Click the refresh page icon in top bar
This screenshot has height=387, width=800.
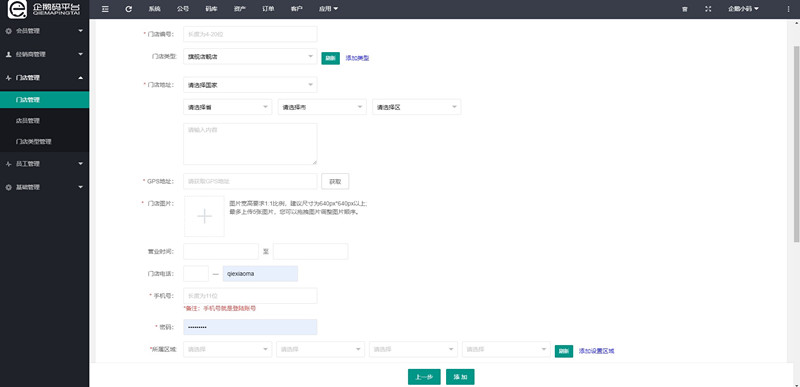click(129, 9)
